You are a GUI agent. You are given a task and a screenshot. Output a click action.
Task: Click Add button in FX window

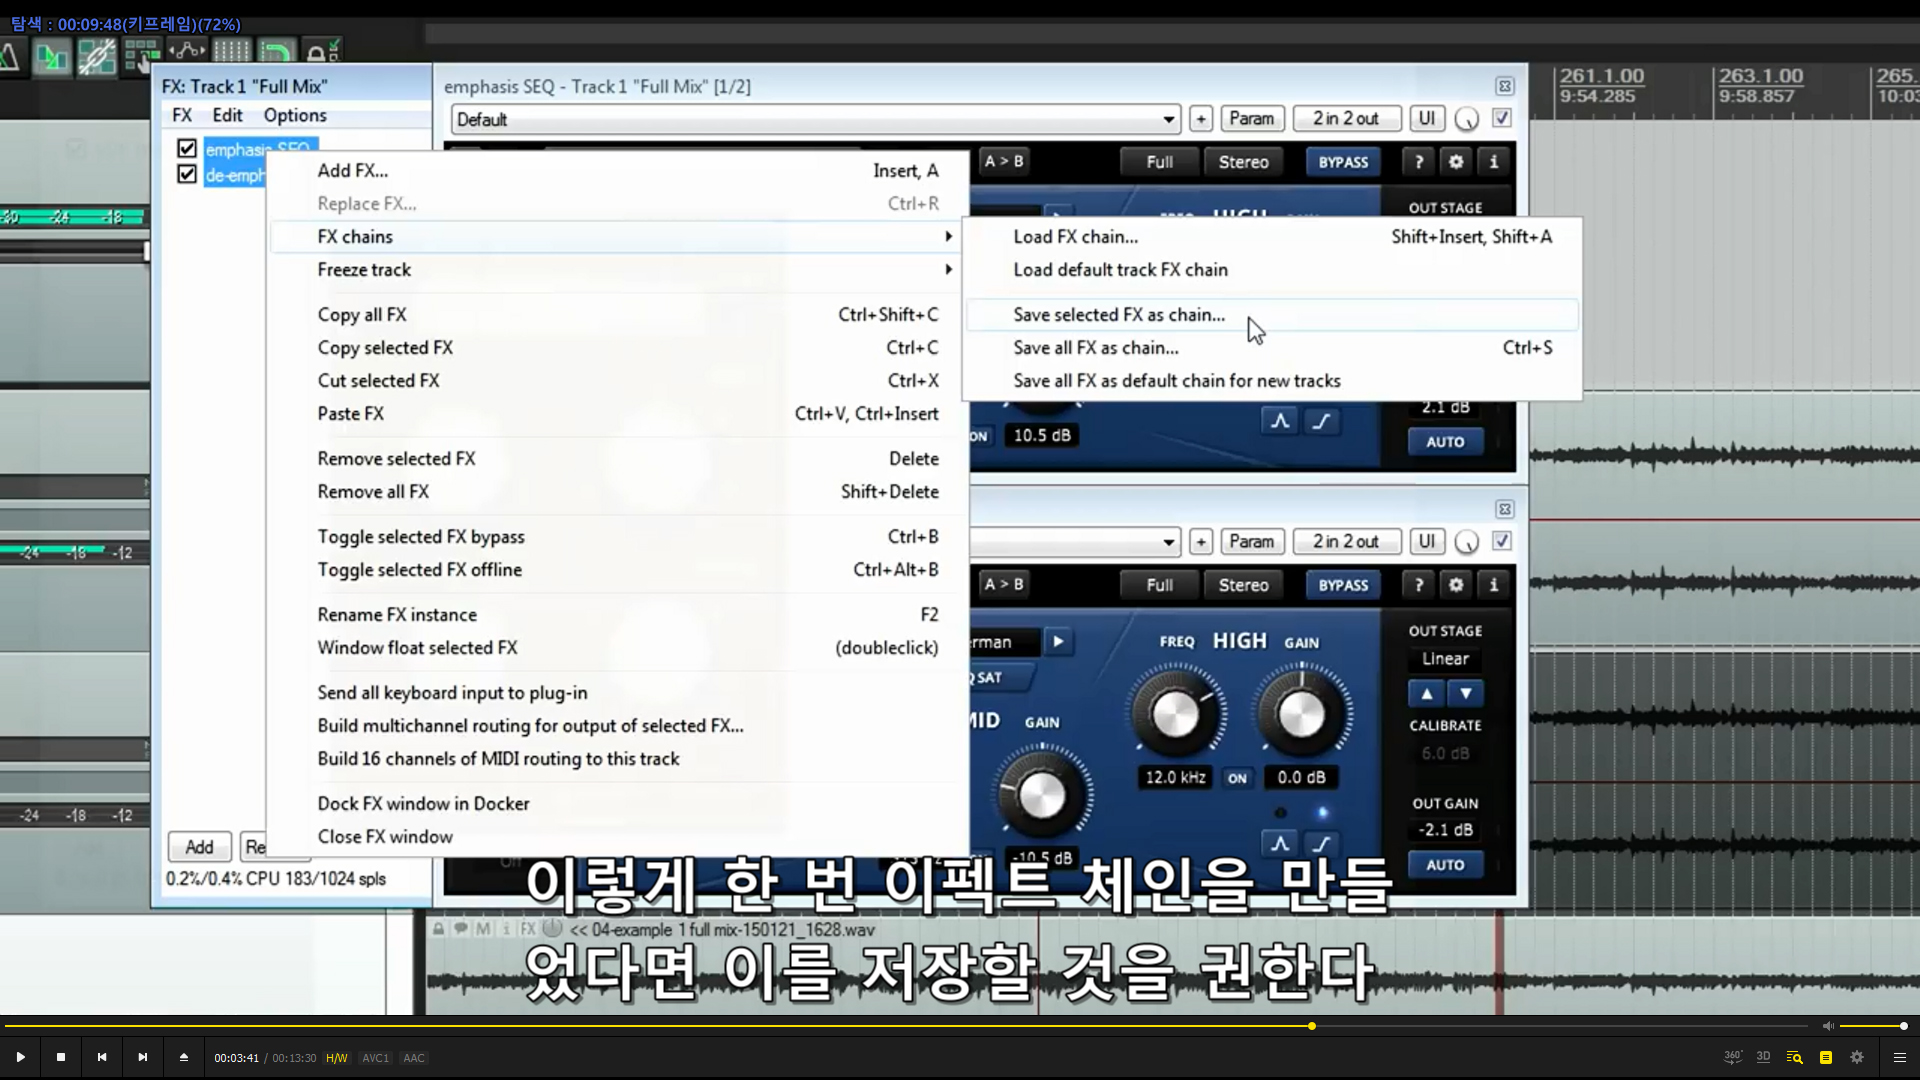[x=199, y=847]
